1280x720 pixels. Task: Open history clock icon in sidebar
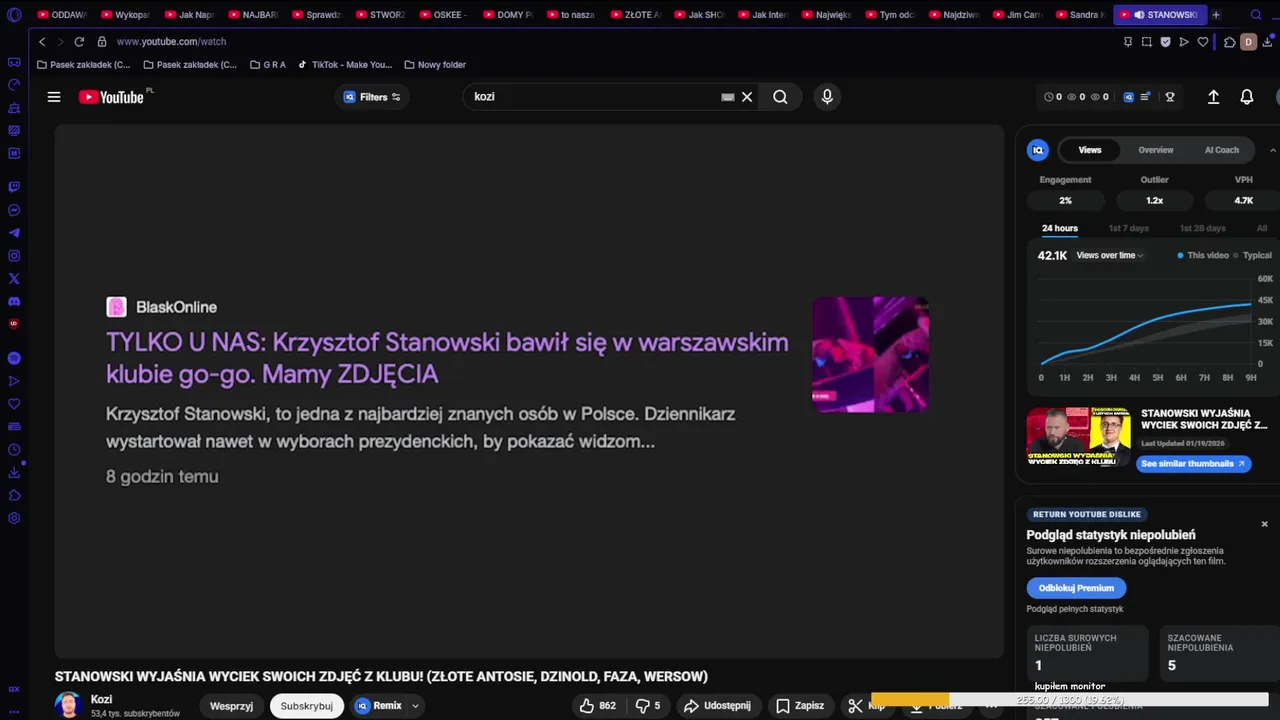[x=14, y=450]
